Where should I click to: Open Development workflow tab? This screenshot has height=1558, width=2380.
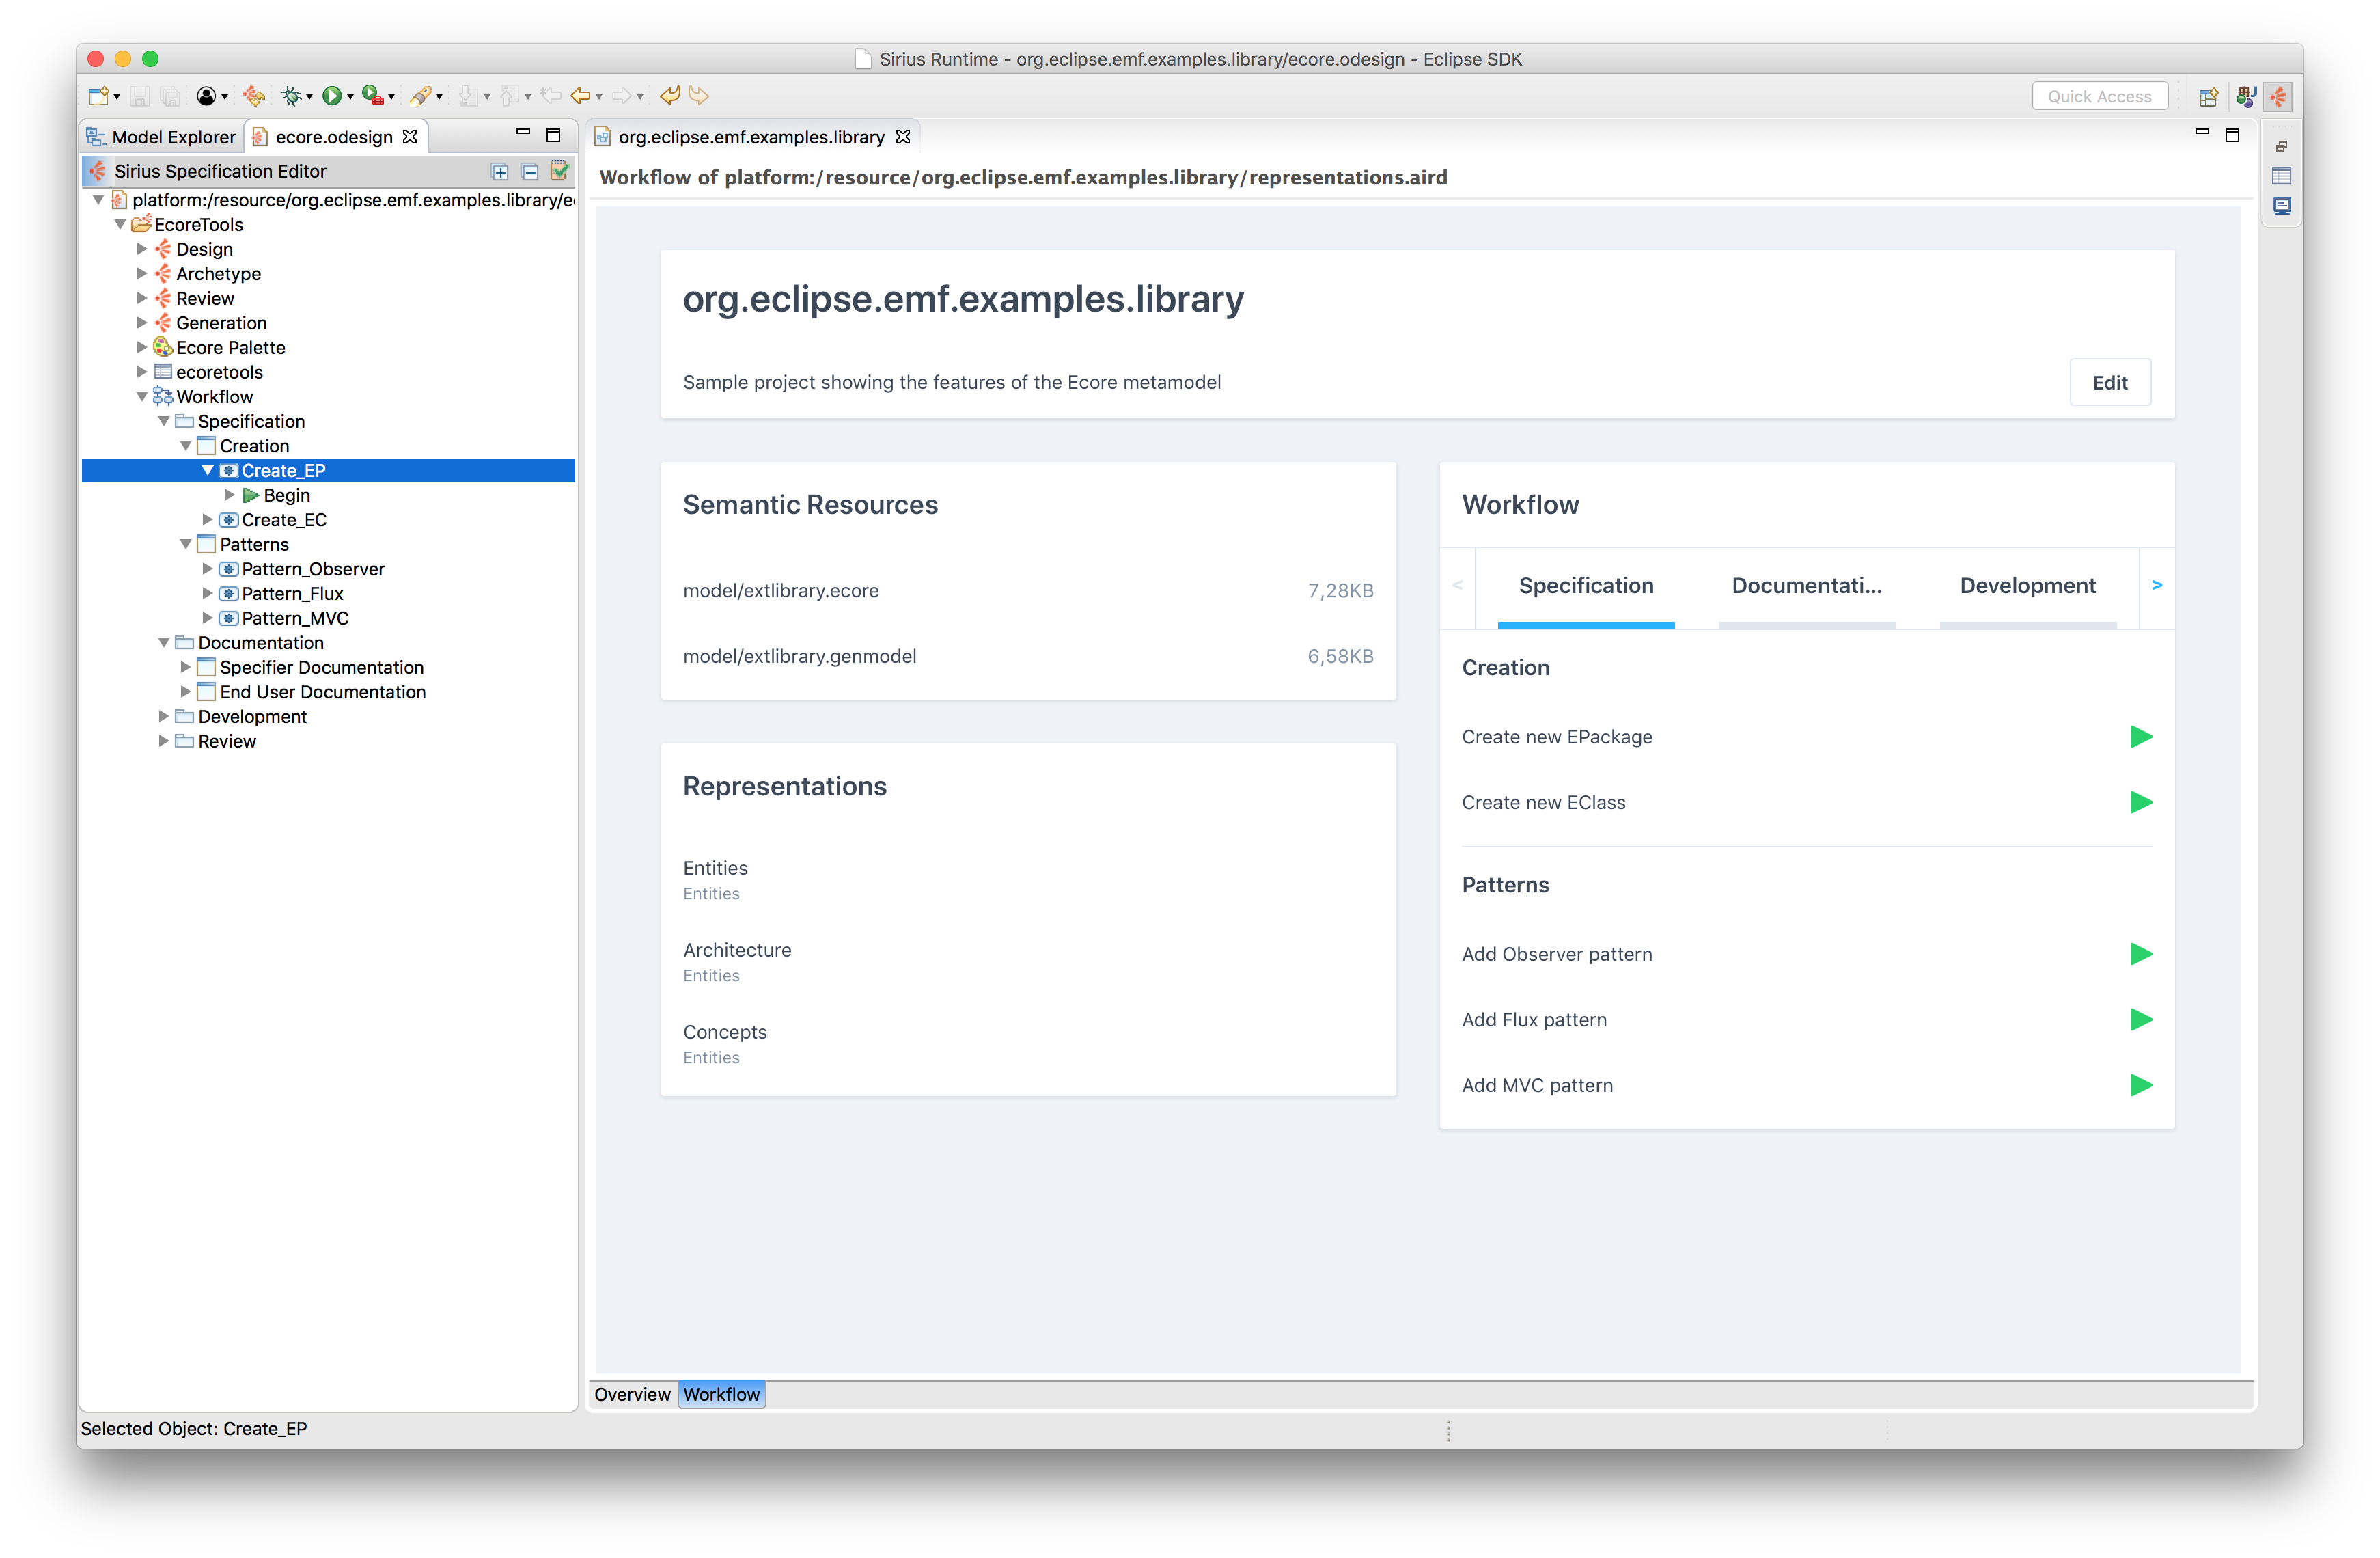pos(2027,587)
